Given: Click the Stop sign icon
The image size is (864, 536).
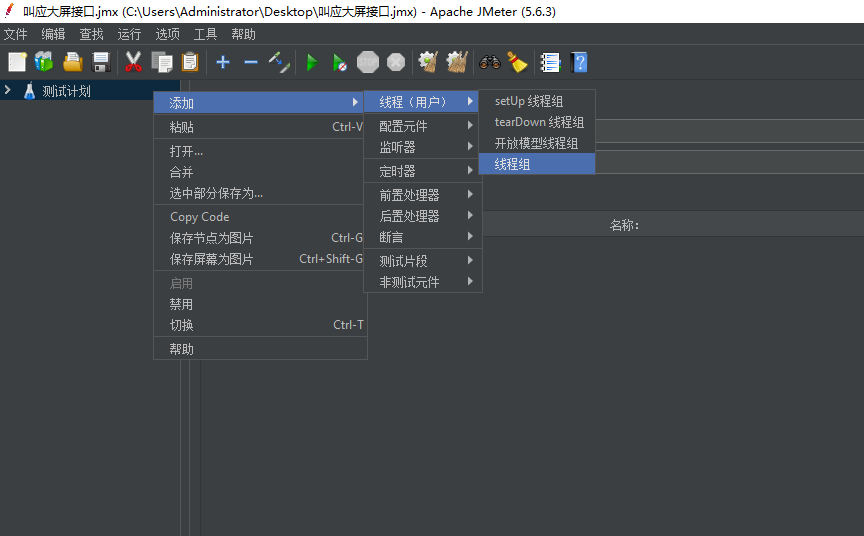Looking at the screenshot, I should tap(368, 62).
